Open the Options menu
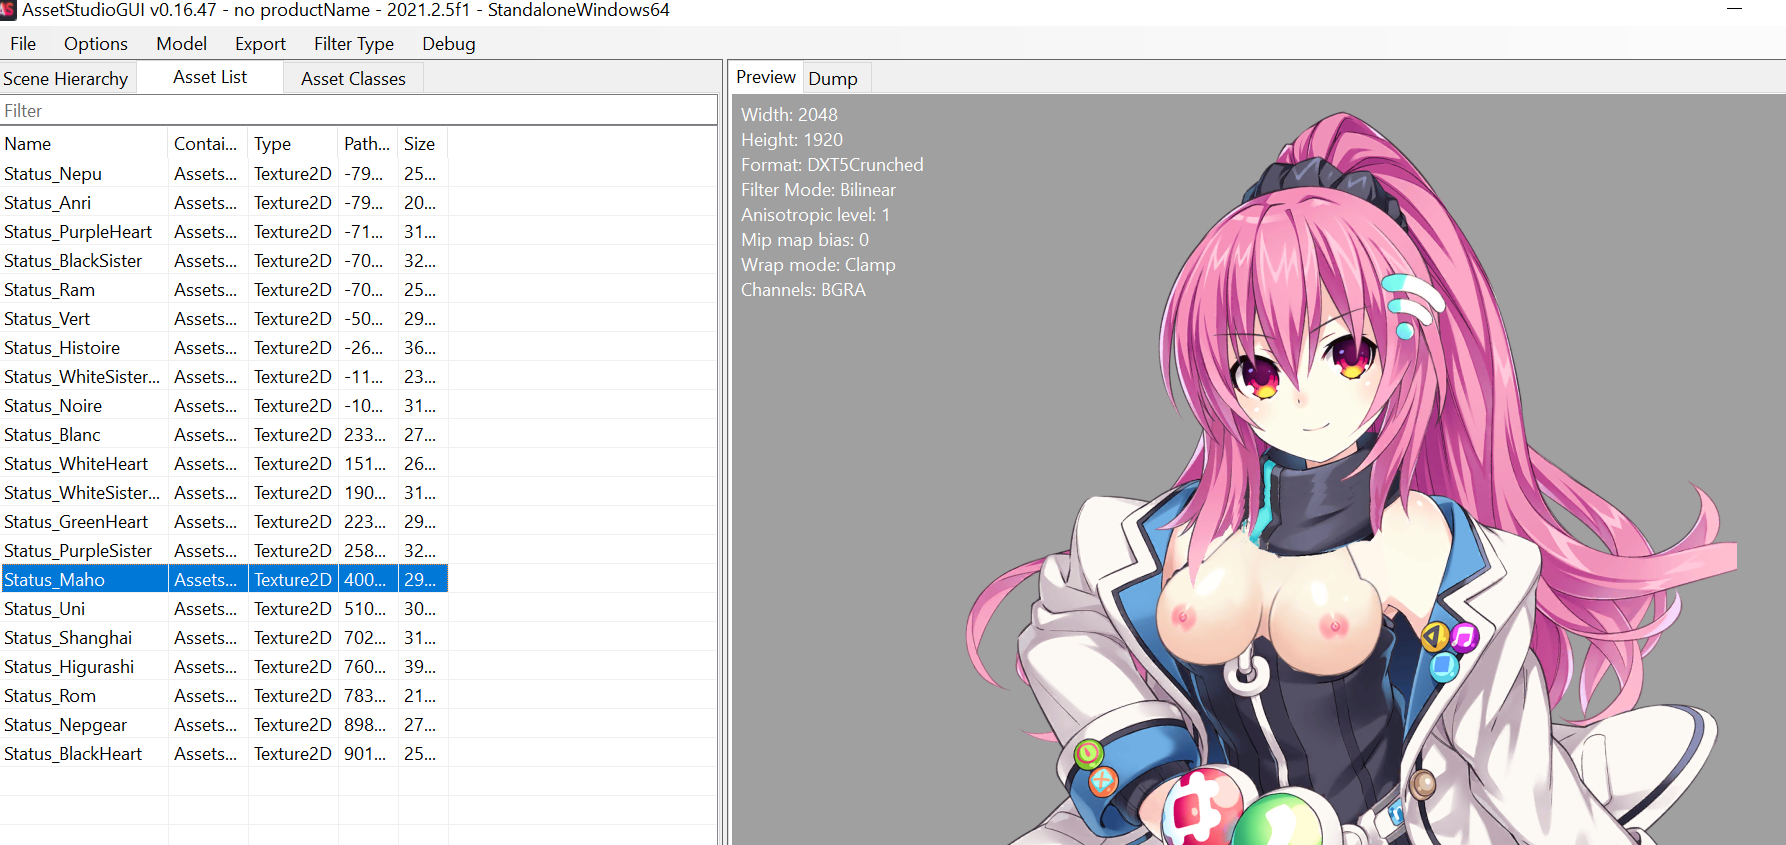The image size is (1786, 845). pyautogui.click(x=96, y=44)
